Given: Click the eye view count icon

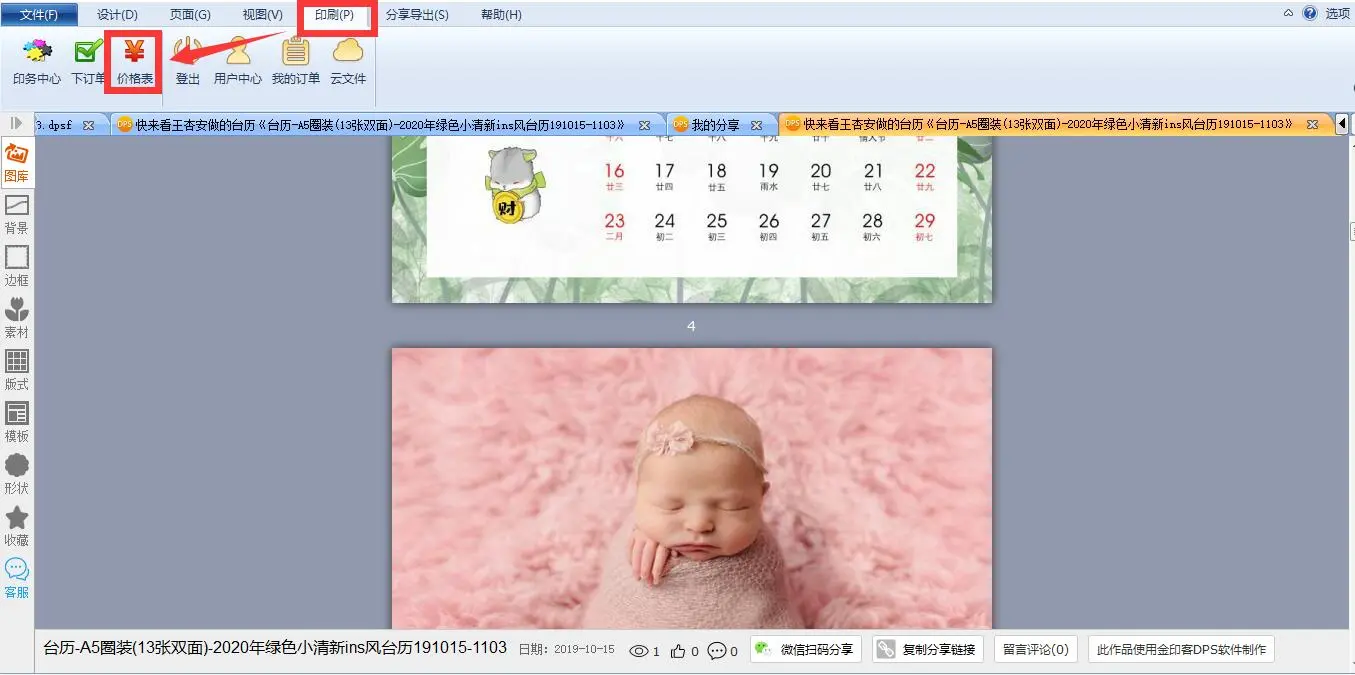Looking at the screenshot, I should coord(638,651).
